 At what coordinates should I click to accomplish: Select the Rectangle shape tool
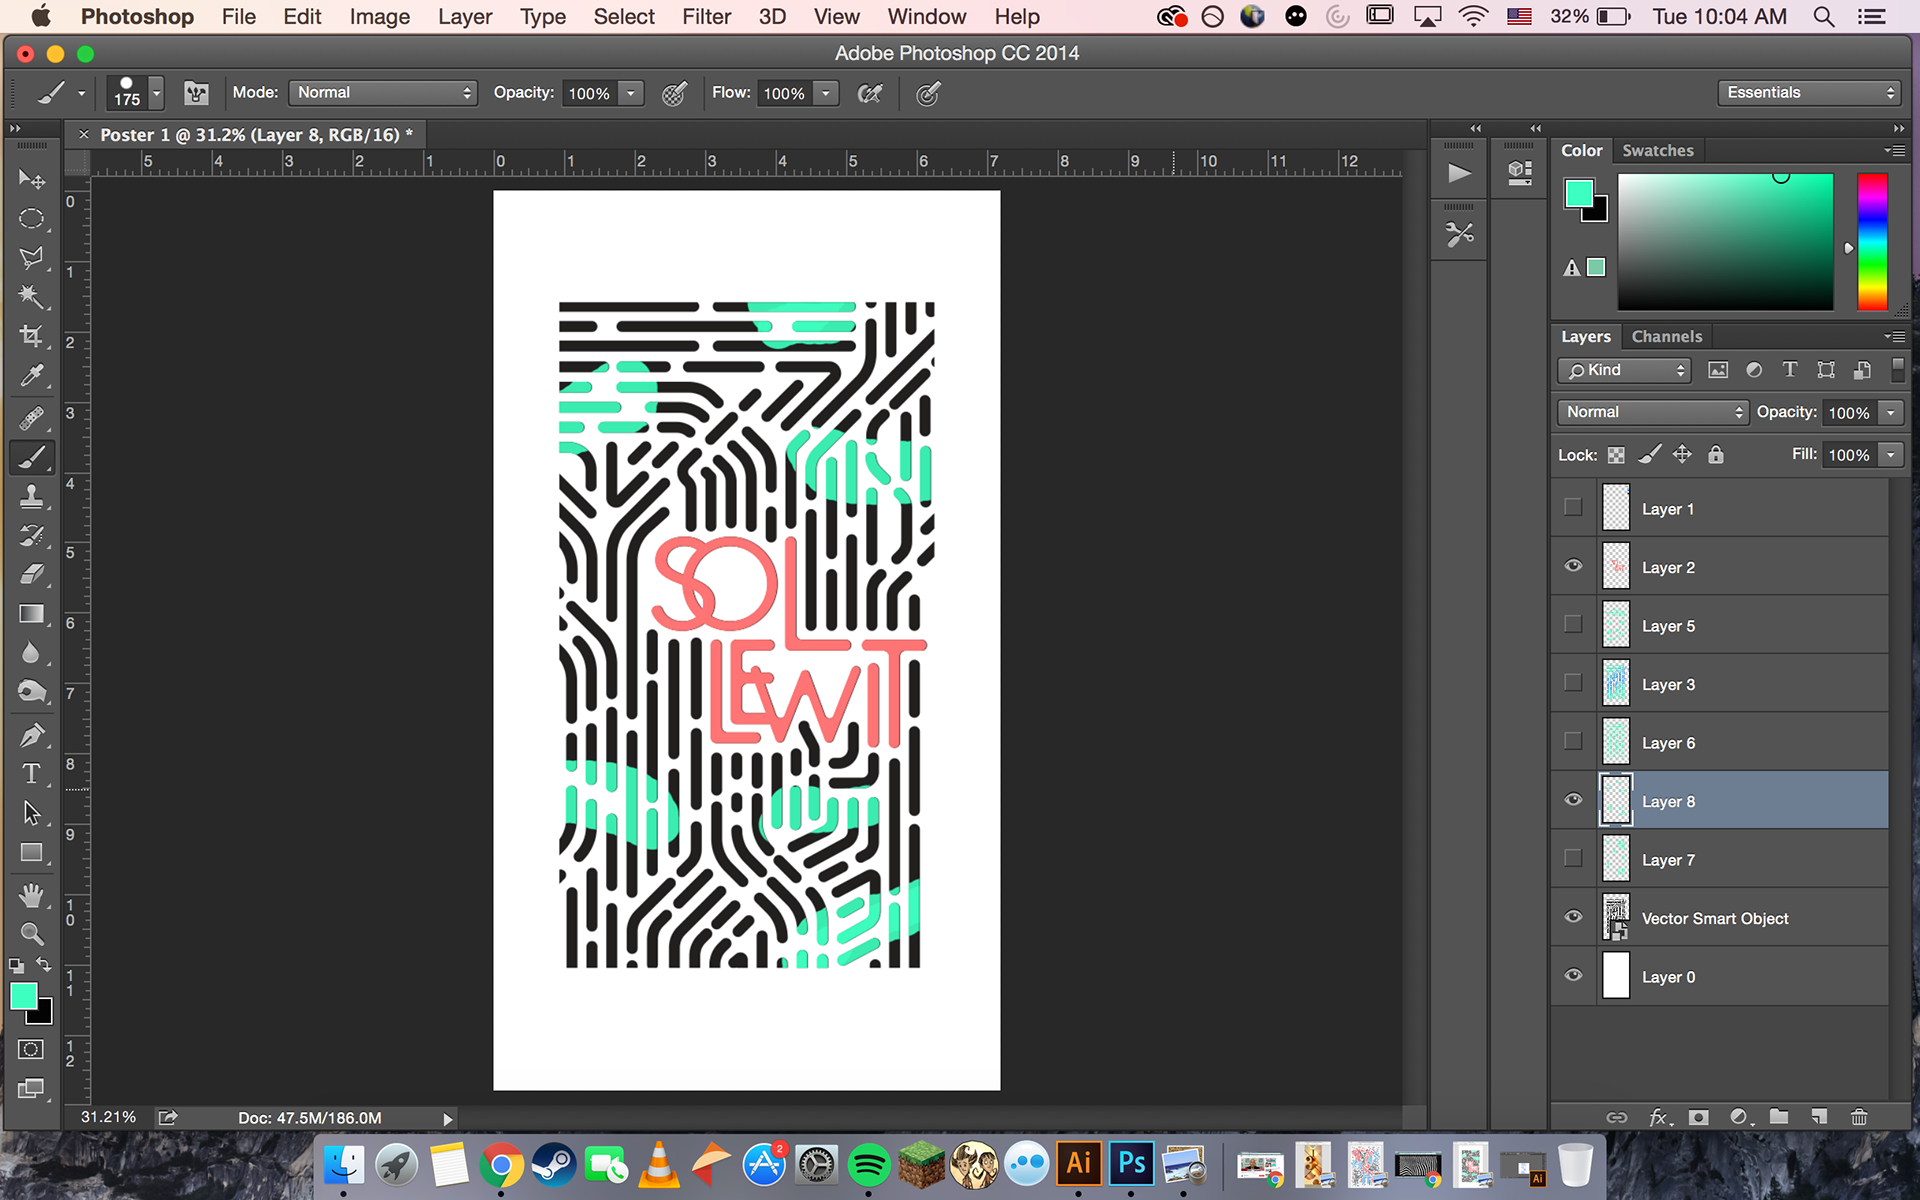tap(31, 853)
